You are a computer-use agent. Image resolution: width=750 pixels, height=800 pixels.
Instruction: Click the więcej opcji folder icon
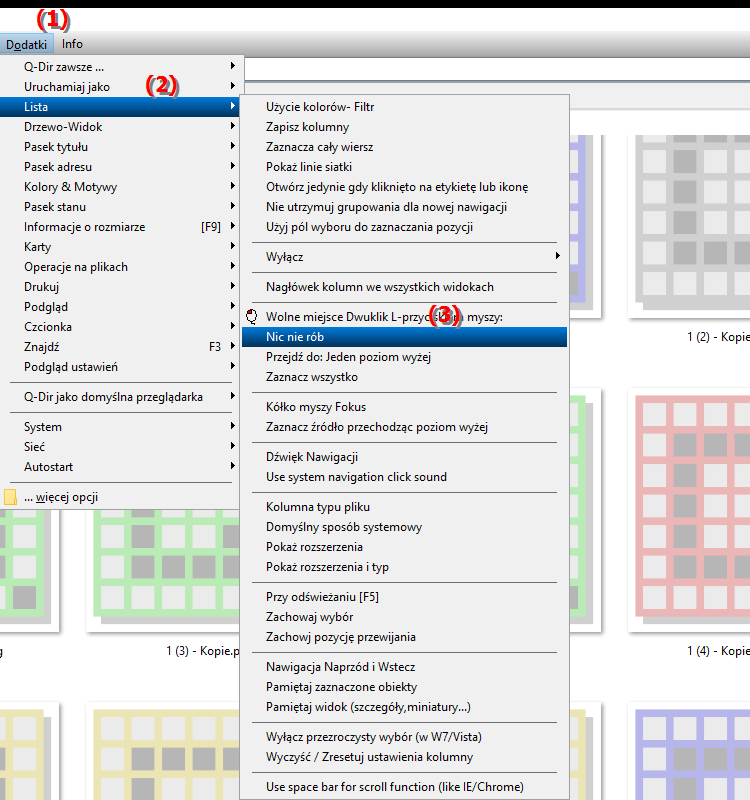point(10,497)
